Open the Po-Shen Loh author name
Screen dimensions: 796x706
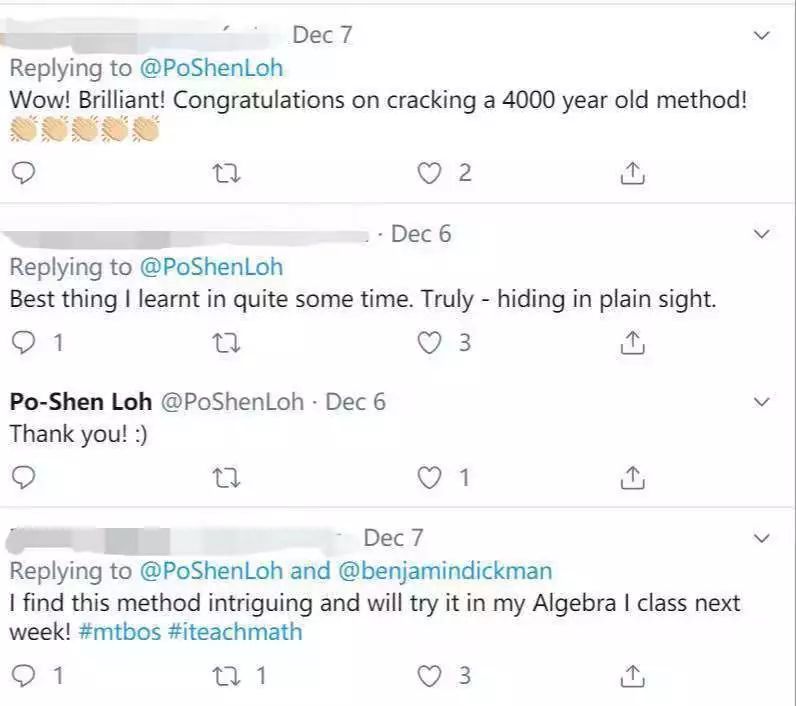tap(81, 402)
